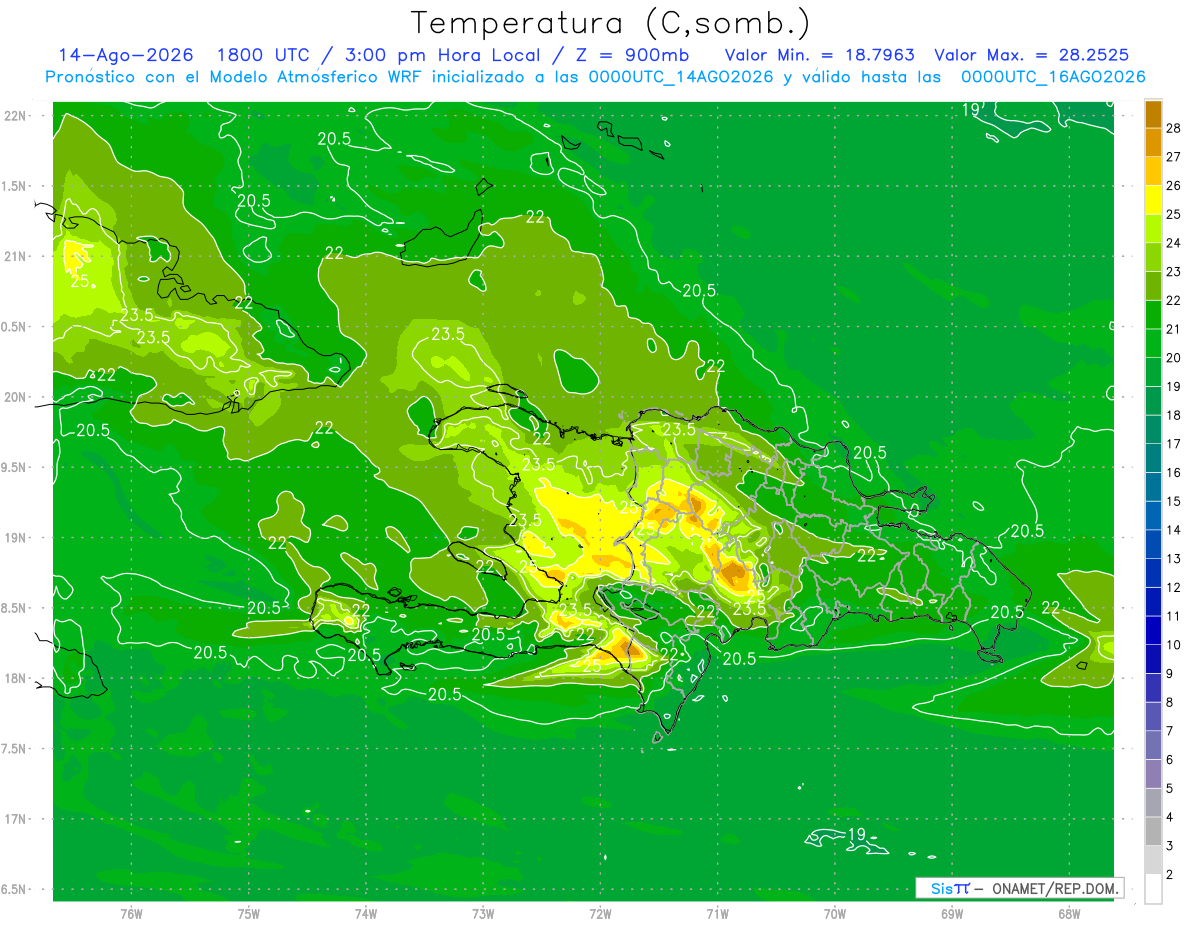Click legend scale value '18'
The width and height of the screenshot is (1200, 927).
coord(1174,414)
